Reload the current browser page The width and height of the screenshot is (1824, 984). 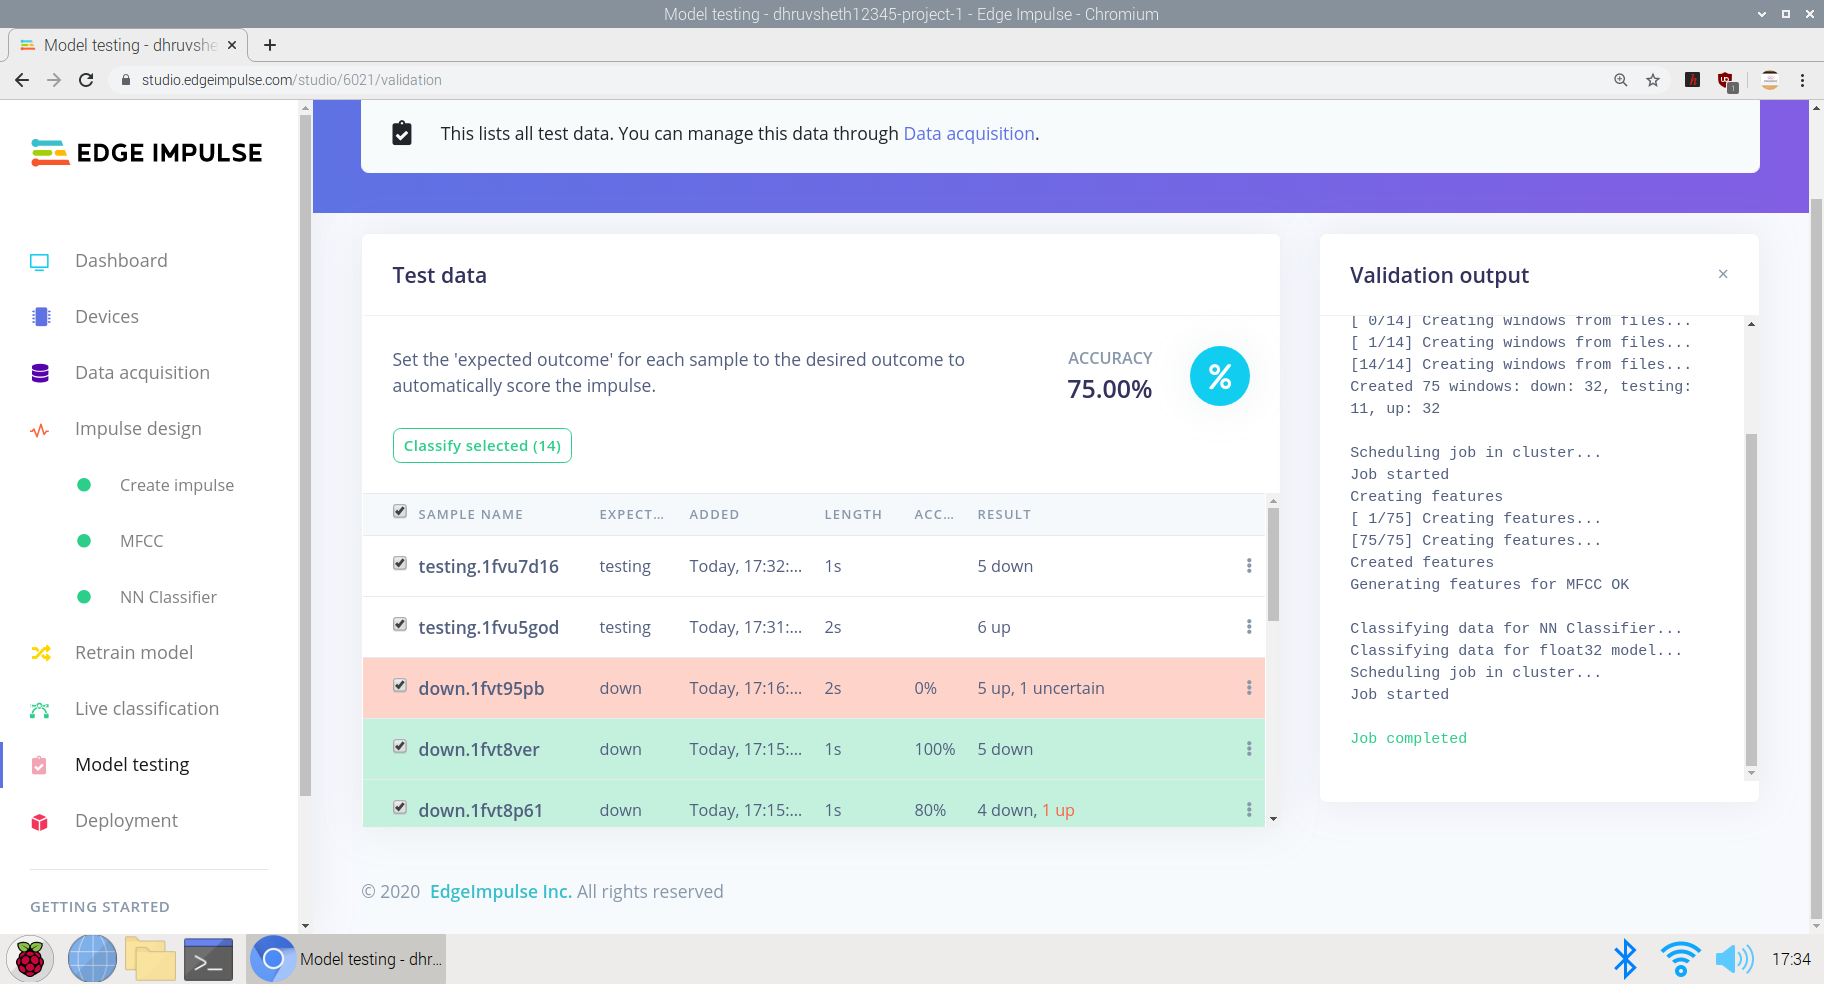86,80
